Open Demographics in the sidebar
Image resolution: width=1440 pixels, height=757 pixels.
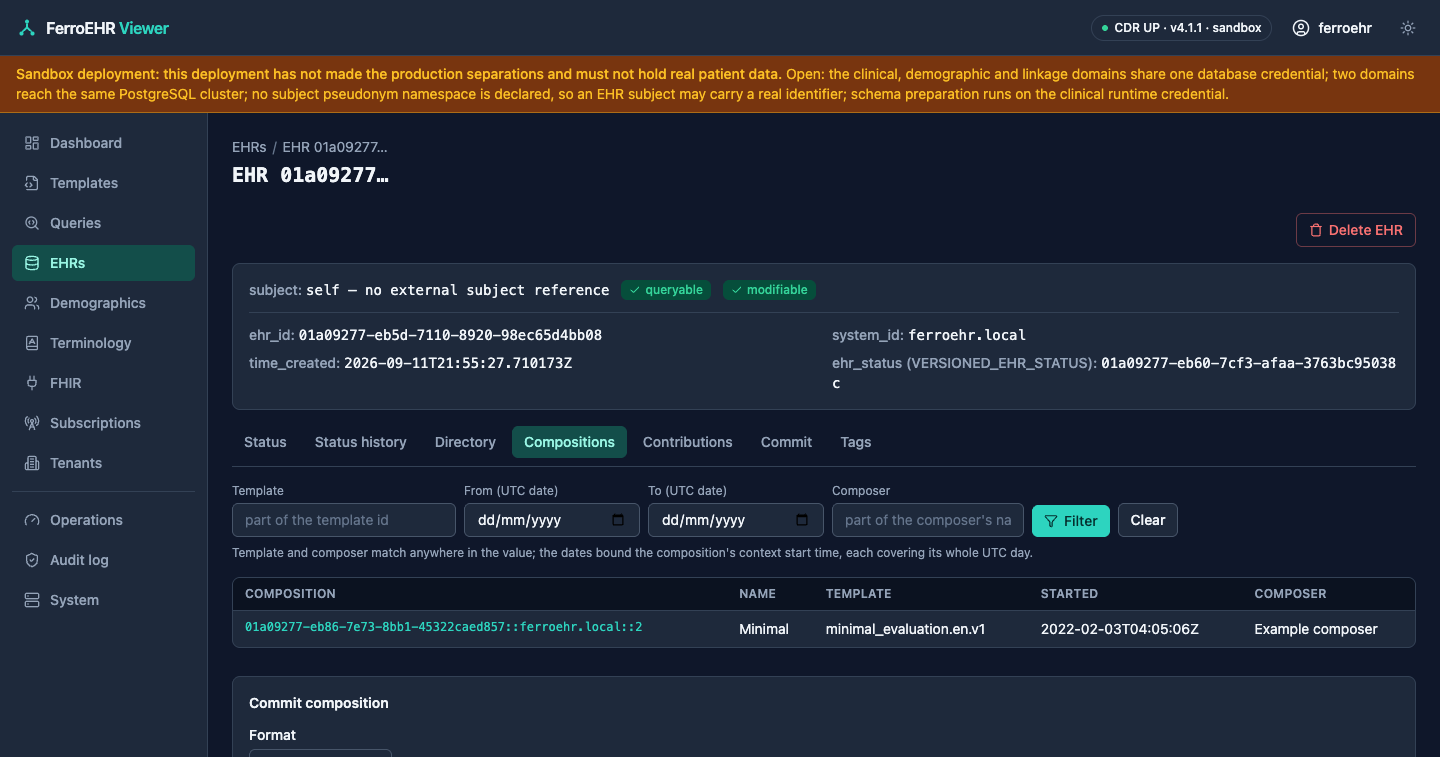point(103,303)
